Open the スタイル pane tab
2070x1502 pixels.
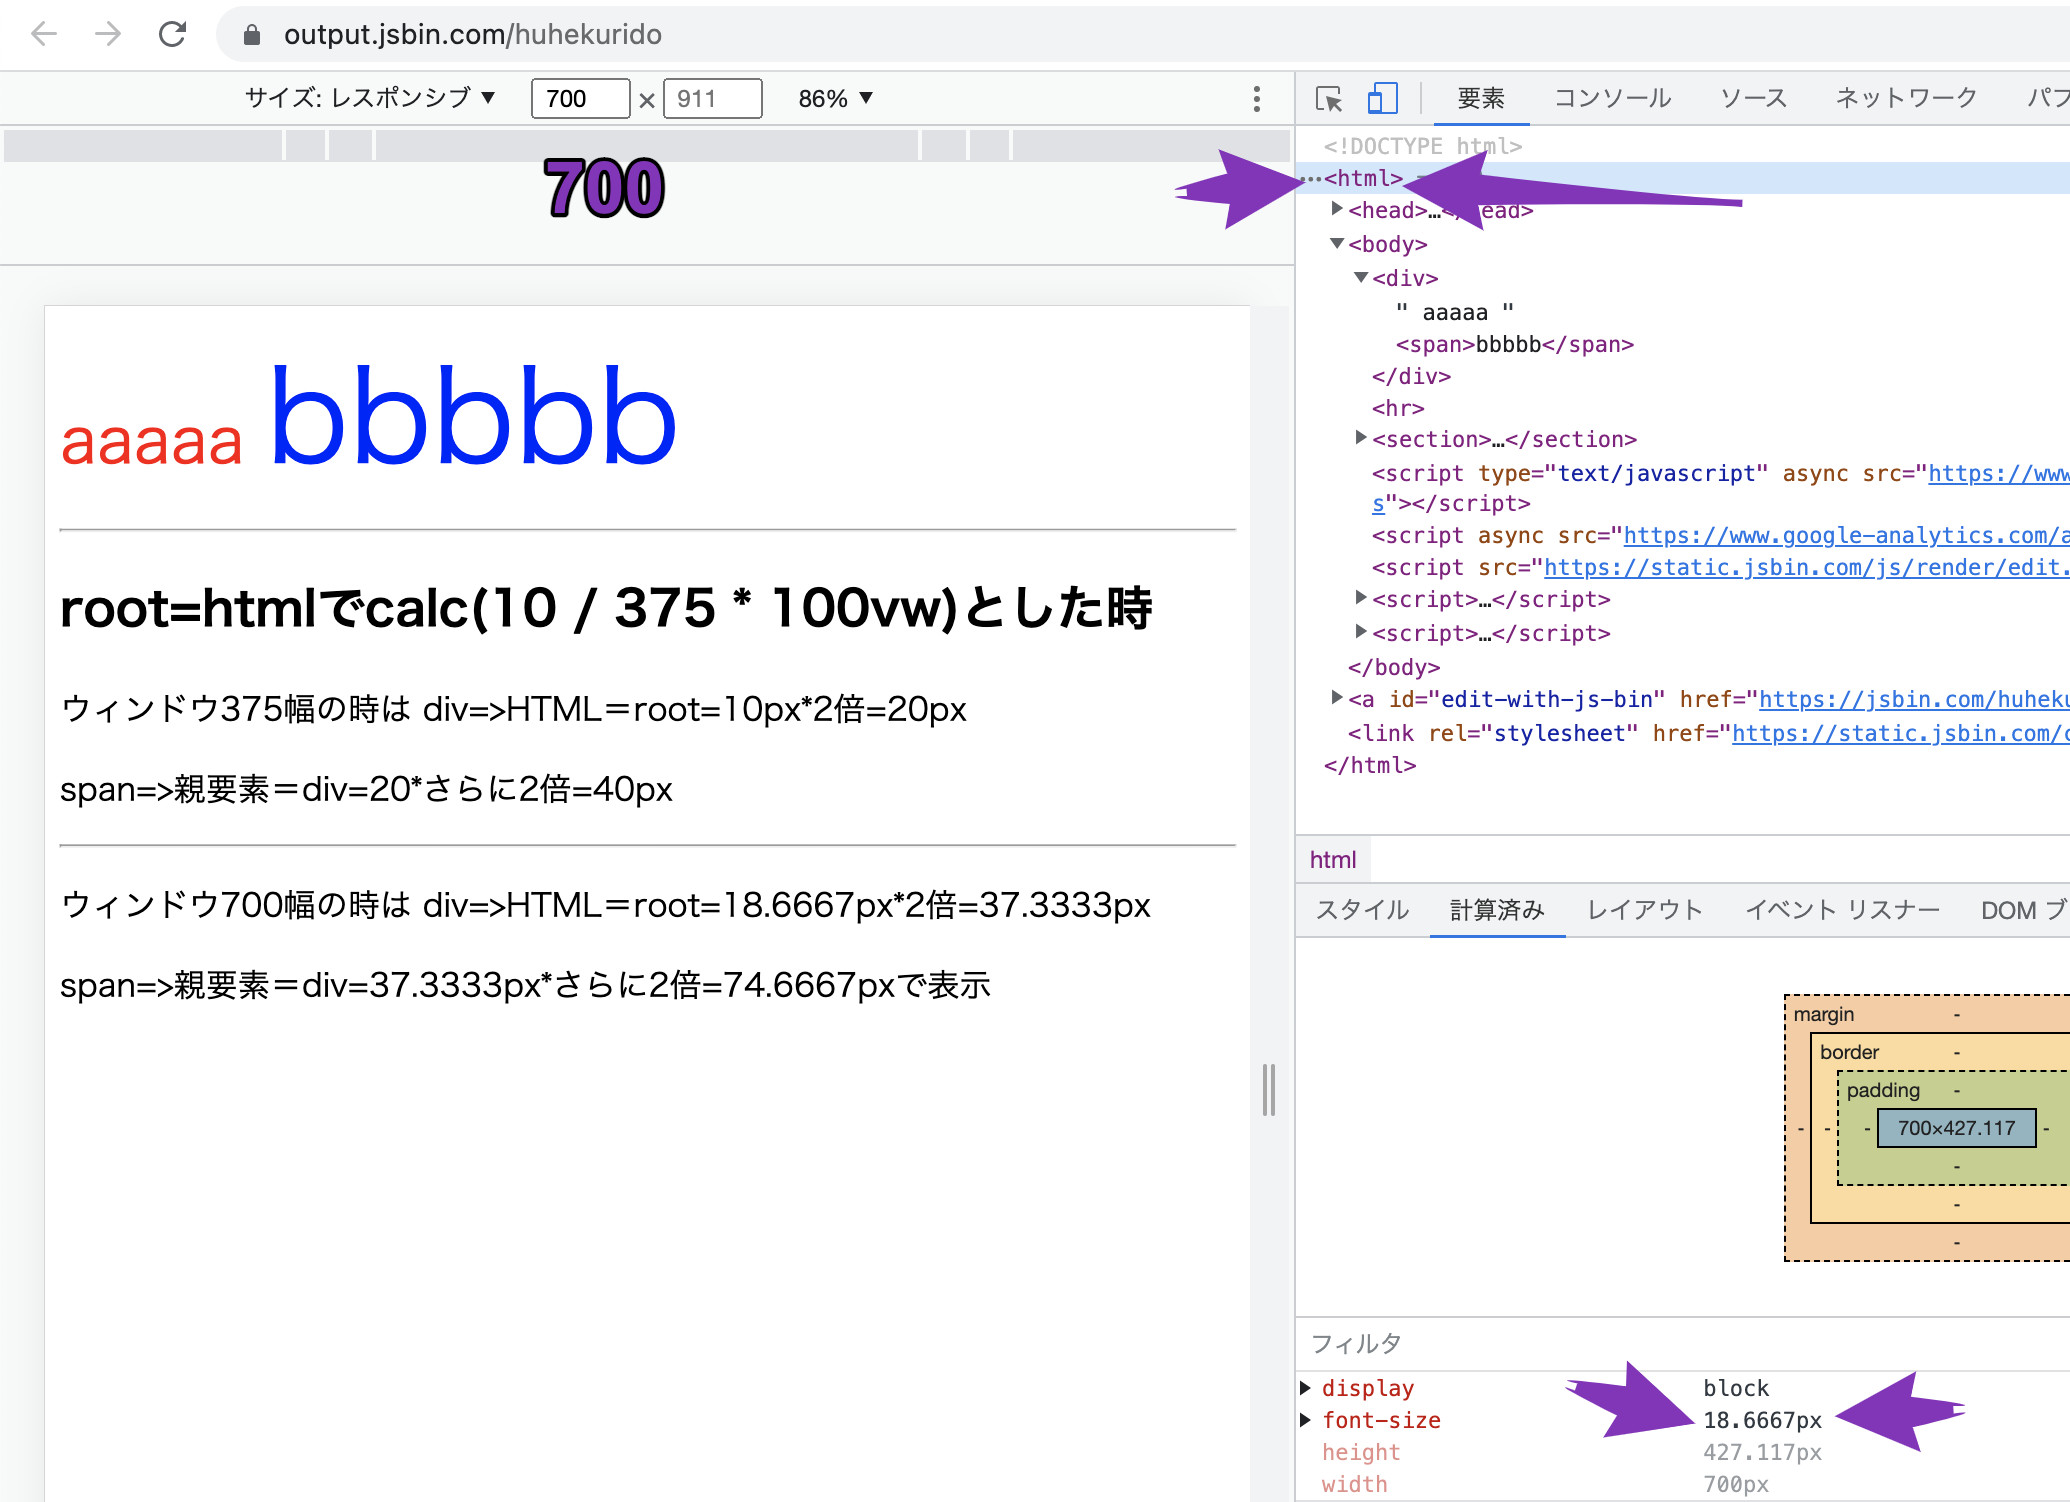(x=1362, y=910)
